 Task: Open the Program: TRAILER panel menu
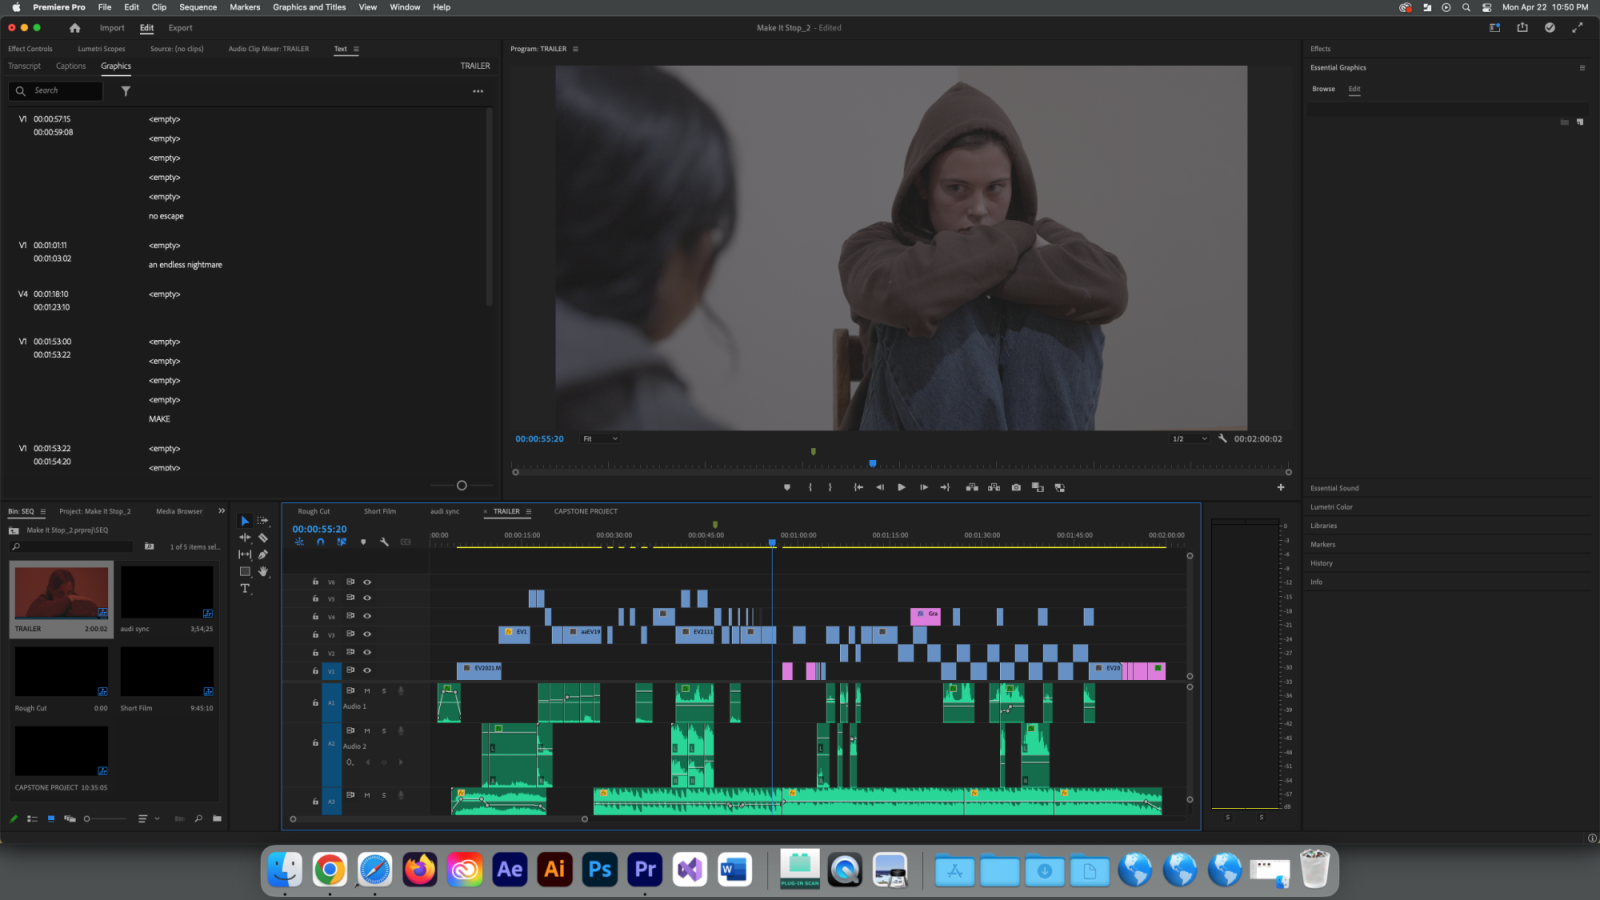point(575,49)
